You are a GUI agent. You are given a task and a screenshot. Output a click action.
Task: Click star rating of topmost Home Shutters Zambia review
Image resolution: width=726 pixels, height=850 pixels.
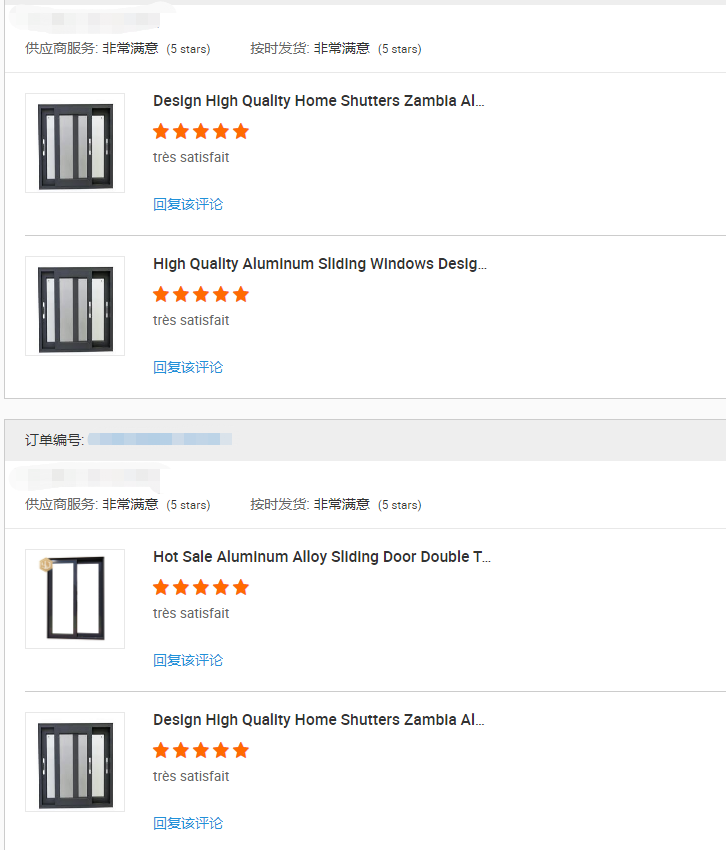tap(200, 131)
